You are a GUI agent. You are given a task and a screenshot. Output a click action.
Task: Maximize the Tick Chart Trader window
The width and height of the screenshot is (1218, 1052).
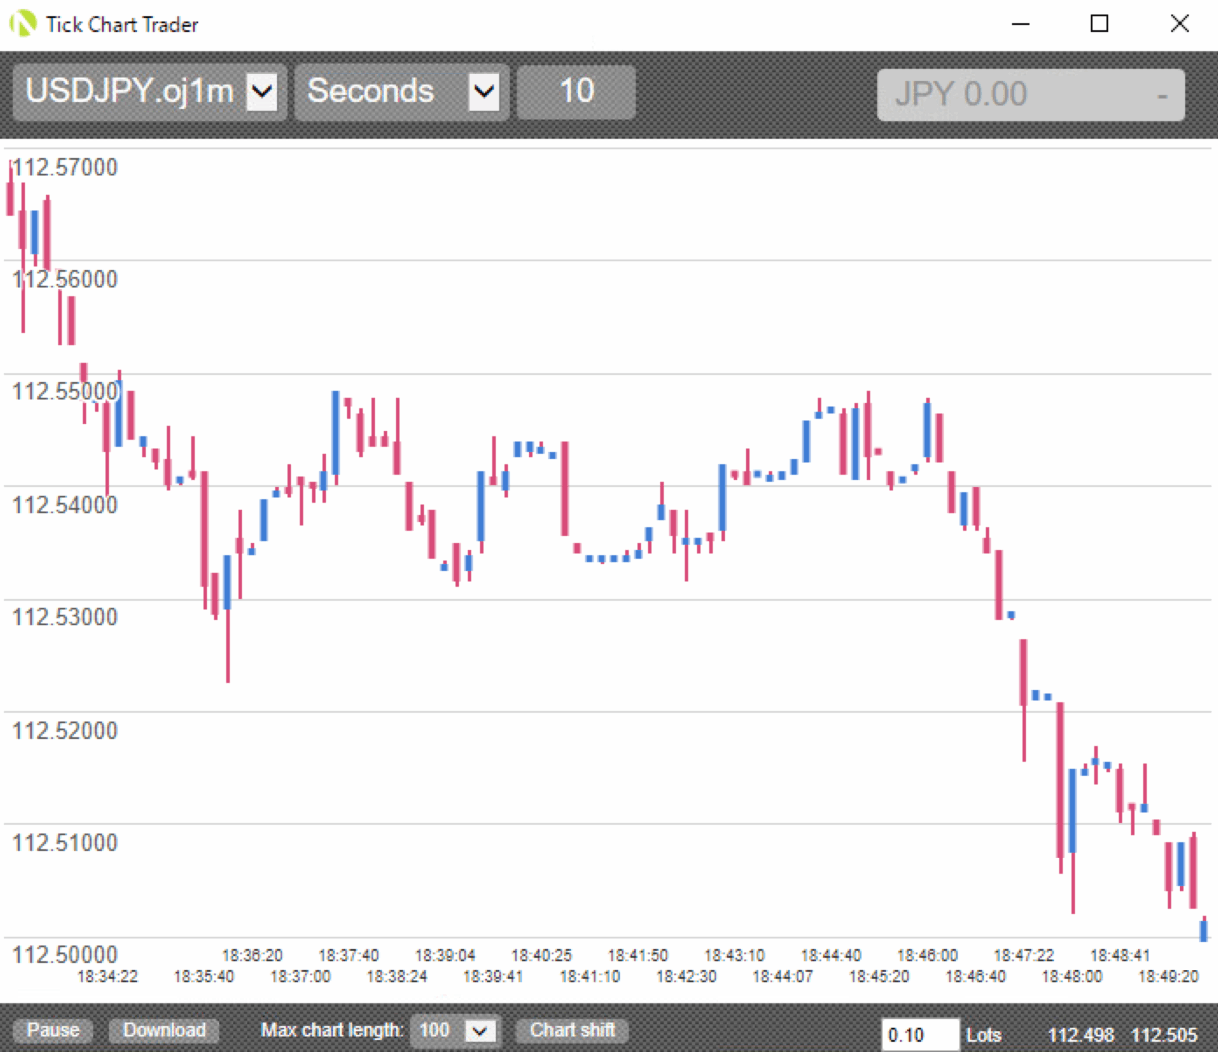[x=1099, y=24]
